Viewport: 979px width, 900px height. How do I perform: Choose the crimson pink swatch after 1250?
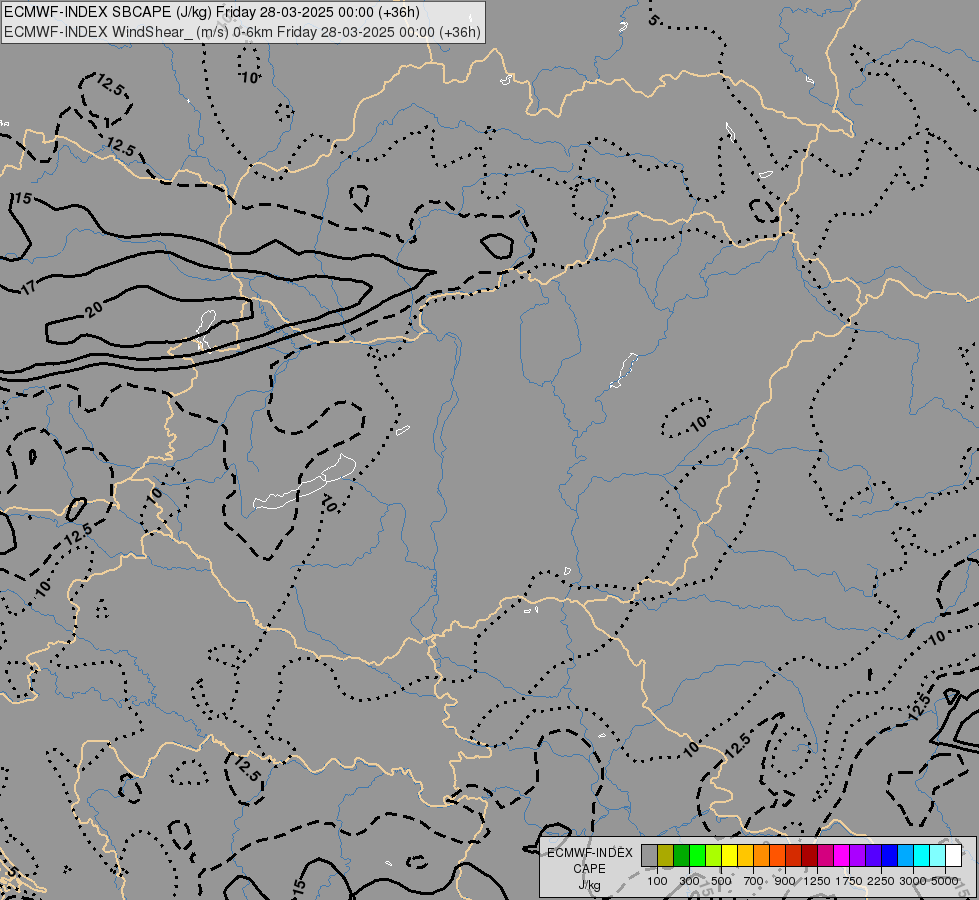[x=825, y=856]
